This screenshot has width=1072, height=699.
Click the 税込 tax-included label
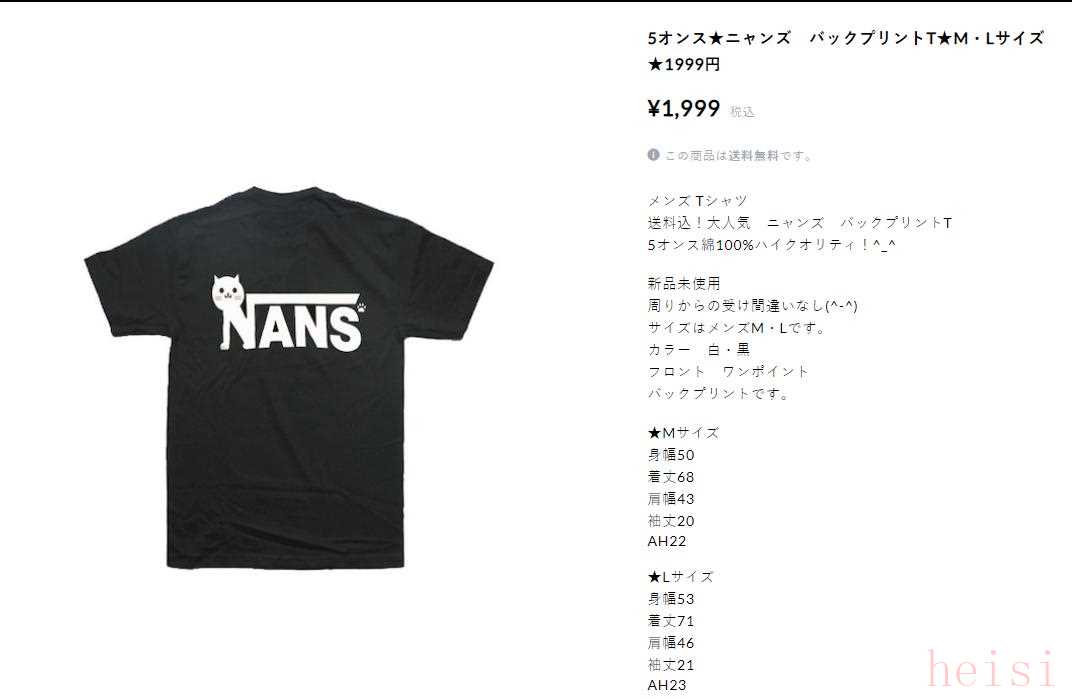tap(742, 111)
